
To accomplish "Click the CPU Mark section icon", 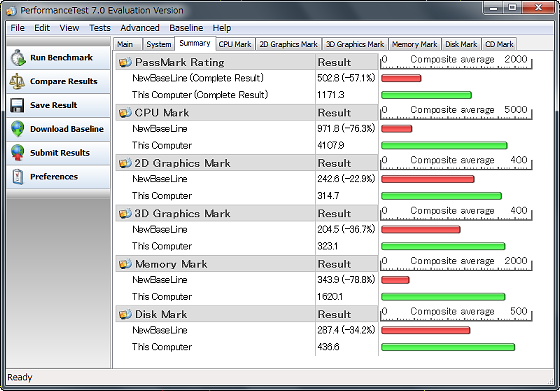I will pos(125,113).
